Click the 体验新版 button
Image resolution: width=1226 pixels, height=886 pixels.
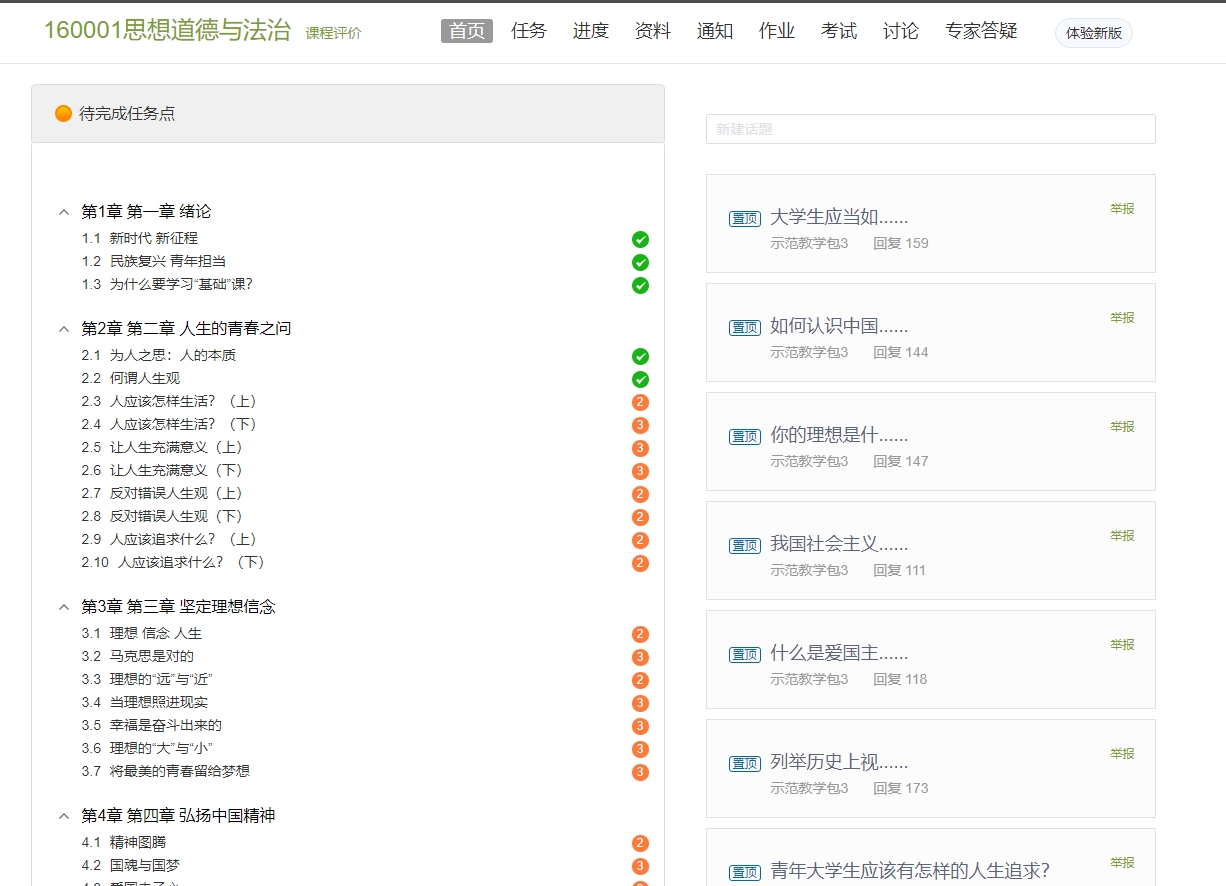[x=1093, y=33]
